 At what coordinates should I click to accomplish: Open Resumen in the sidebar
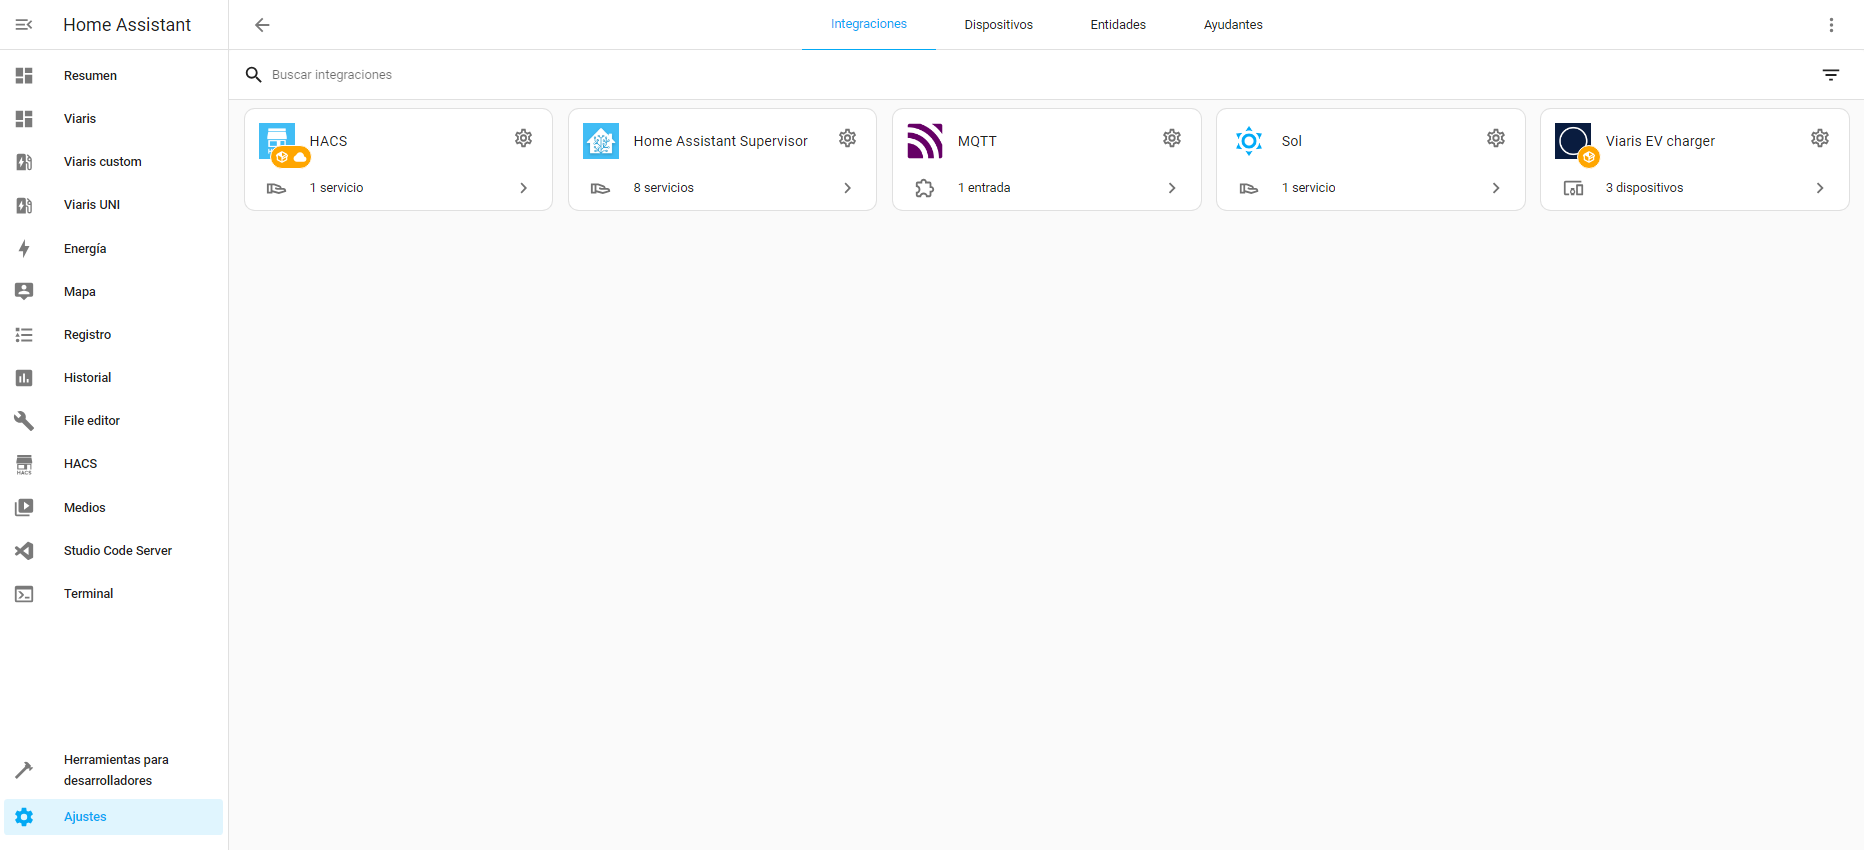[90, 76]
